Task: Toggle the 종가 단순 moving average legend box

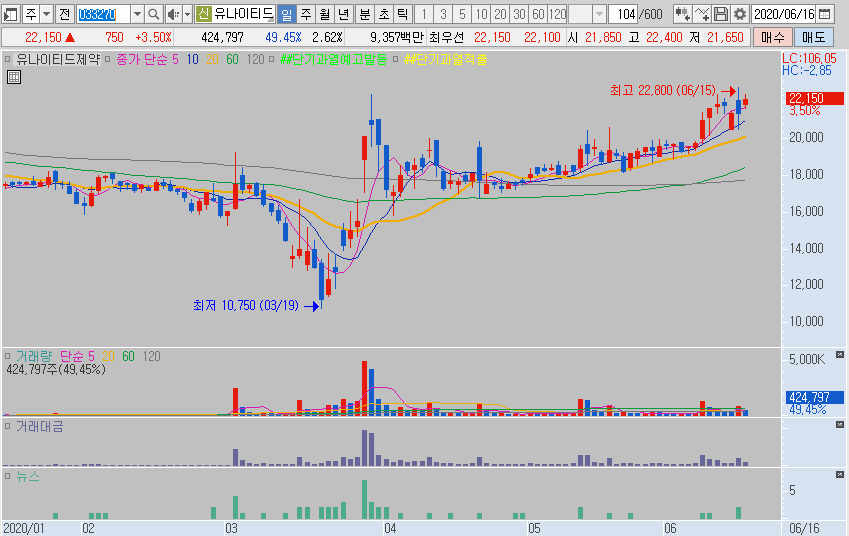Action: click(108, 59)
